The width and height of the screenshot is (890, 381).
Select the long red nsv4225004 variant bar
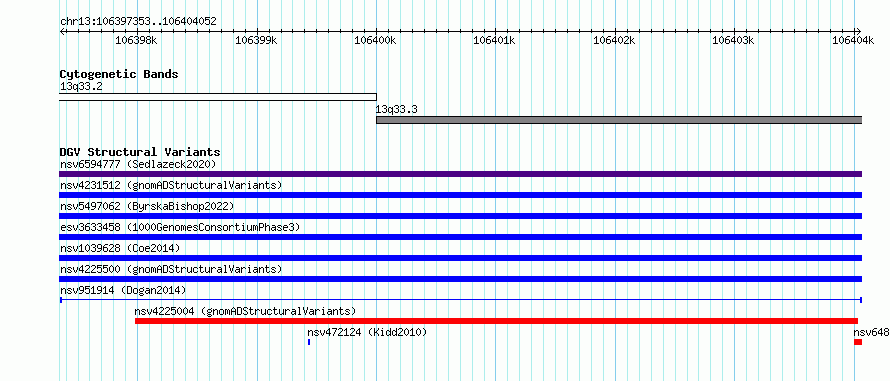point(496,321)
